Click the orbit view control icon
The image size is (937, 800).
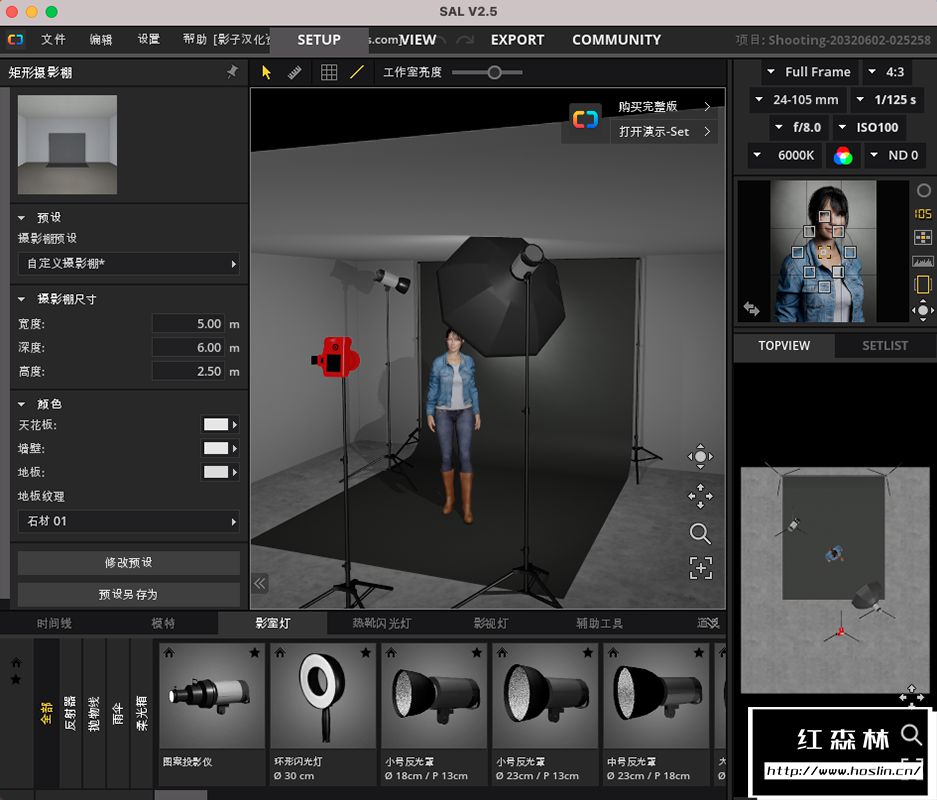pos(700,457)
